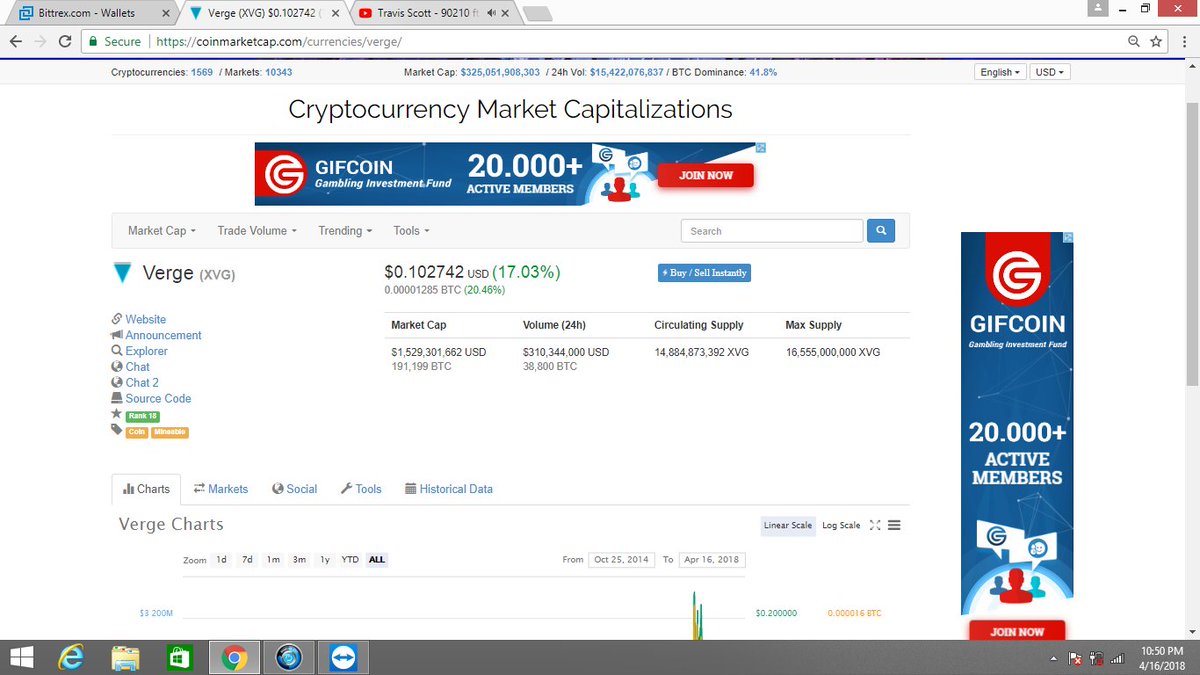Set chart zoom to 3m
This screenshot has height=675, width=1200.
pos(299,560)
